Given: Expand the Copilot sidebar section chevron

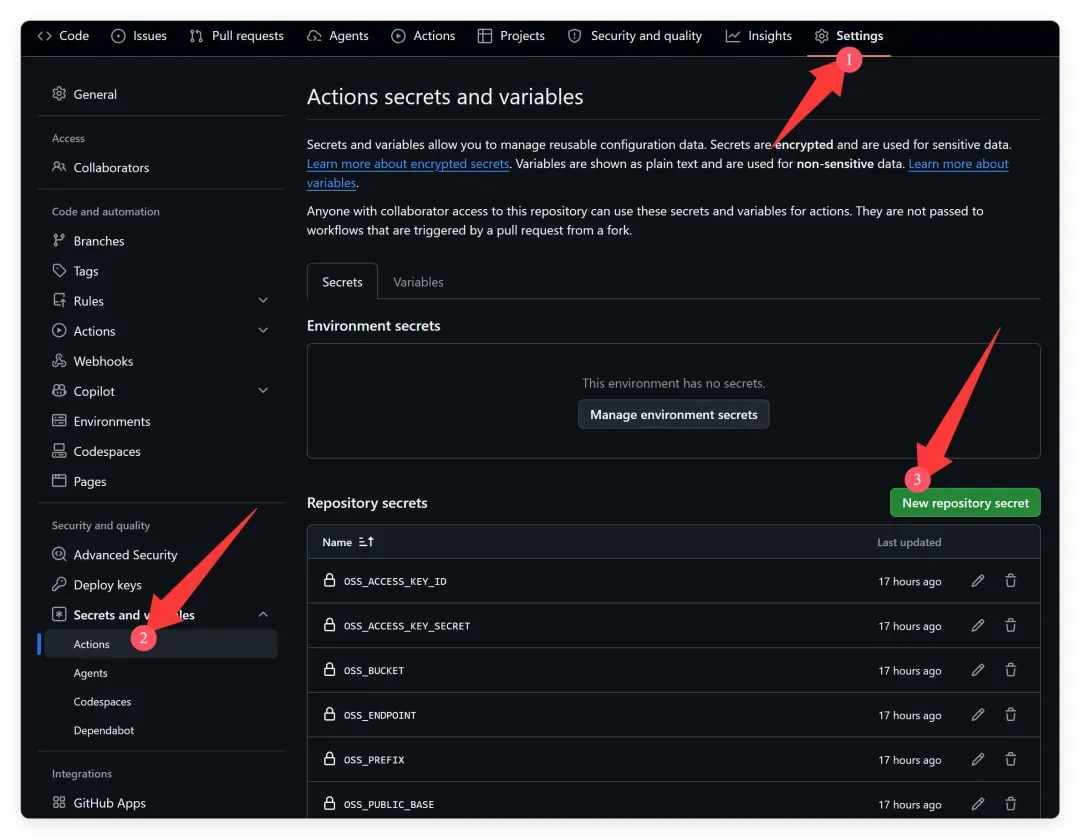Looking at the screenshot, I should coord(263,391).
